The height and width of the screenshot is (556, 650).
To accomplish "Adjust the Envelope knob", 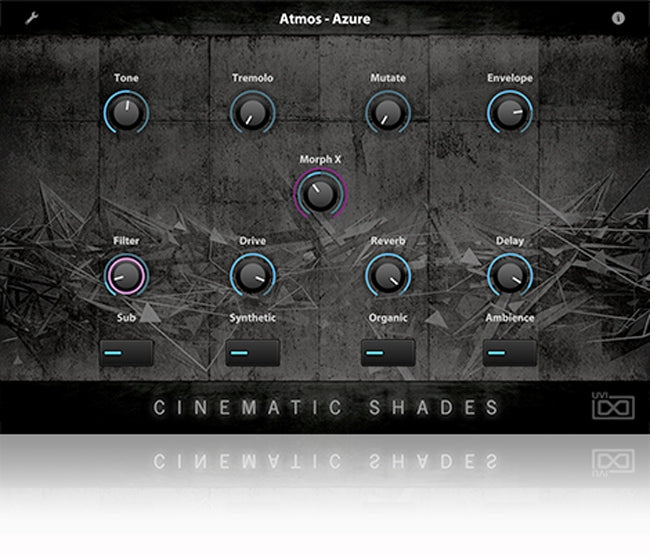I will click(x=510, y=112).
